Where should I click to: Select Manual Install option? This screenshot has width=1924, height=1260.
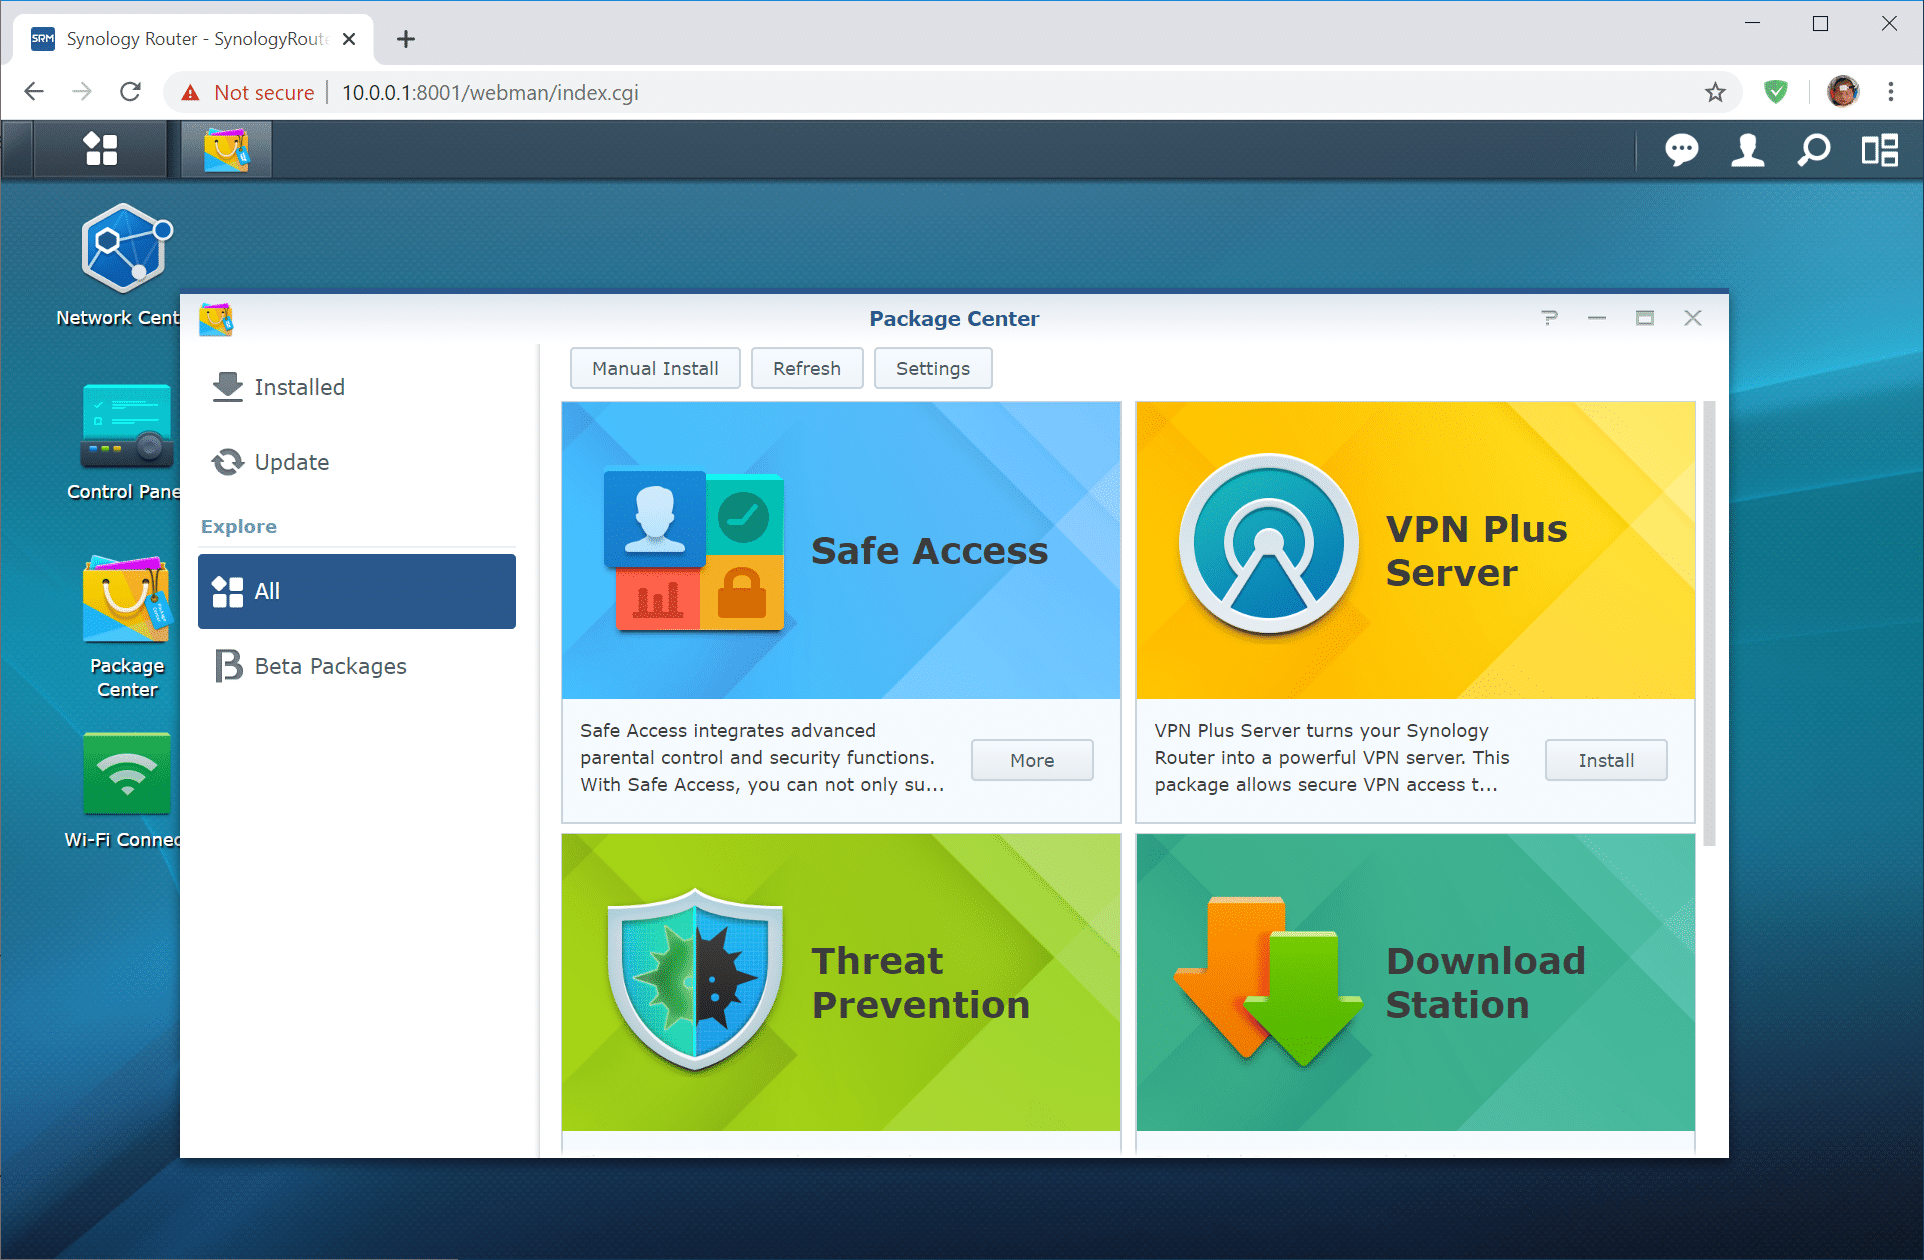[x=653, y=367]
